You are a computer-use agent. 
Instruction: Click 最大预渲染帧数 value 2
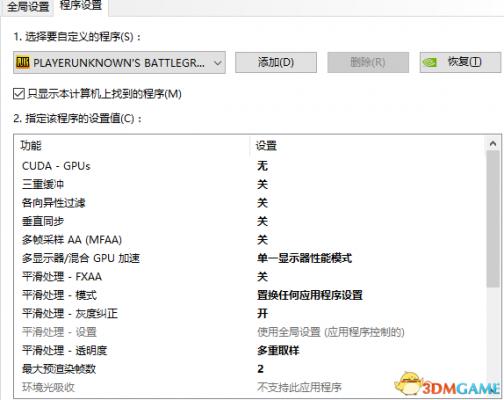coord(260,369)
